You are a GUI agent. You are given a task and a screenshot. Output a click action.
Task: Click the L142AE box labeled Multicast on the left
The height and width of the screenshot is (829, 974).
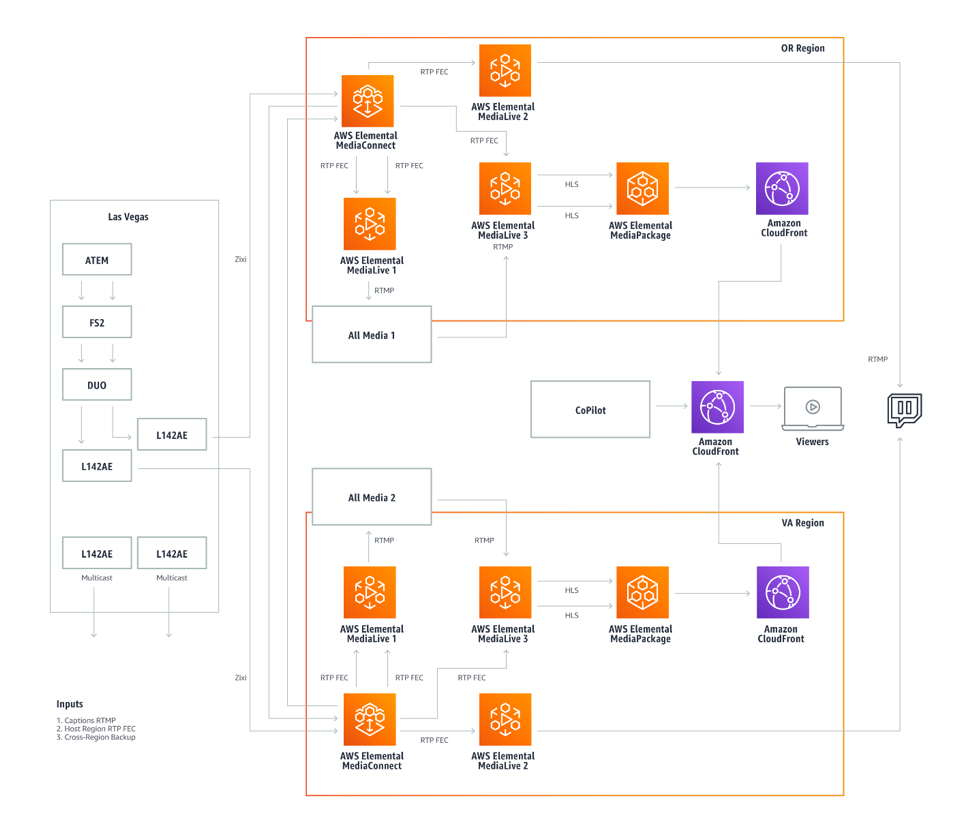click(96, 553)
